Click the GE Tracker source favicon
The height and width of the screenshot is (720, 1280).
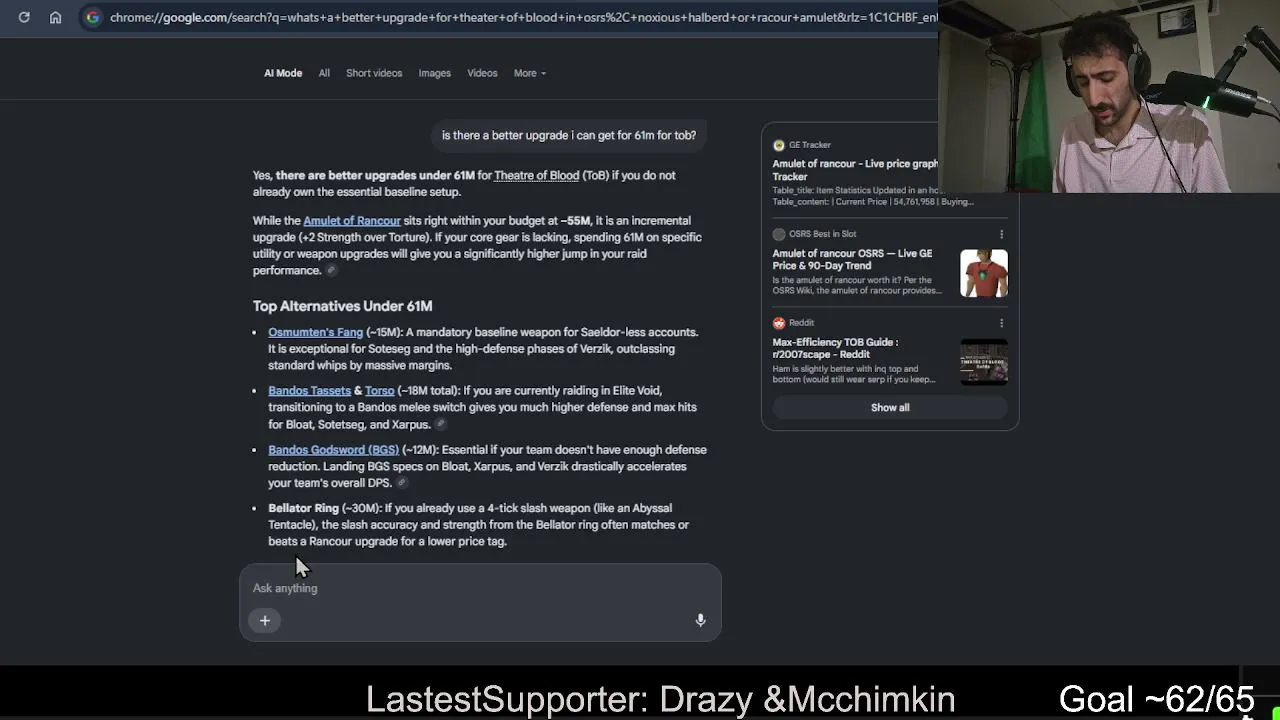779,145
